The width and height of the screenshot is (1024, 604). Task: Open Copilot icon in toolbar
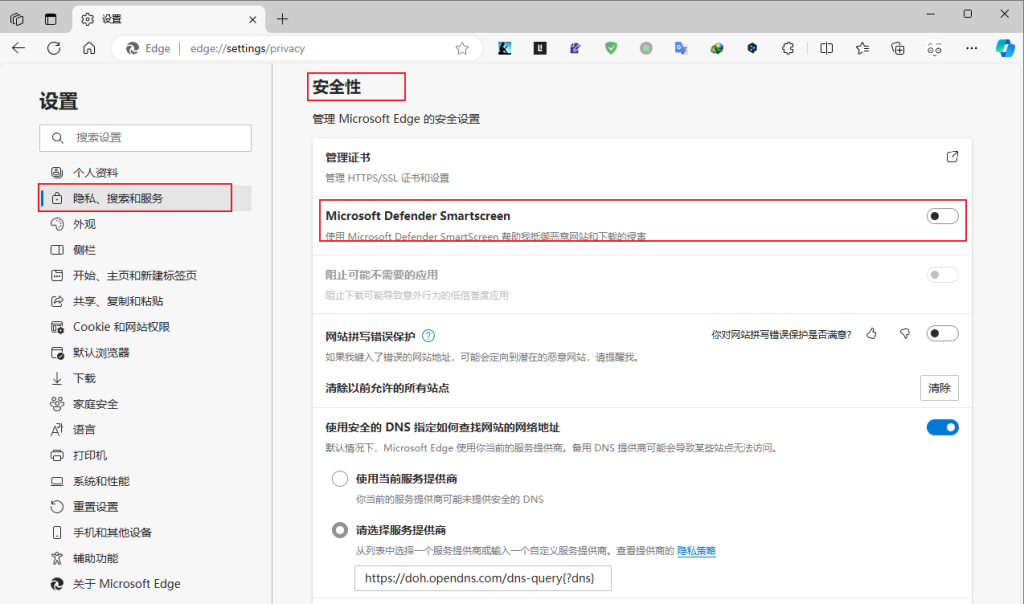click(x=1005, y=48)
